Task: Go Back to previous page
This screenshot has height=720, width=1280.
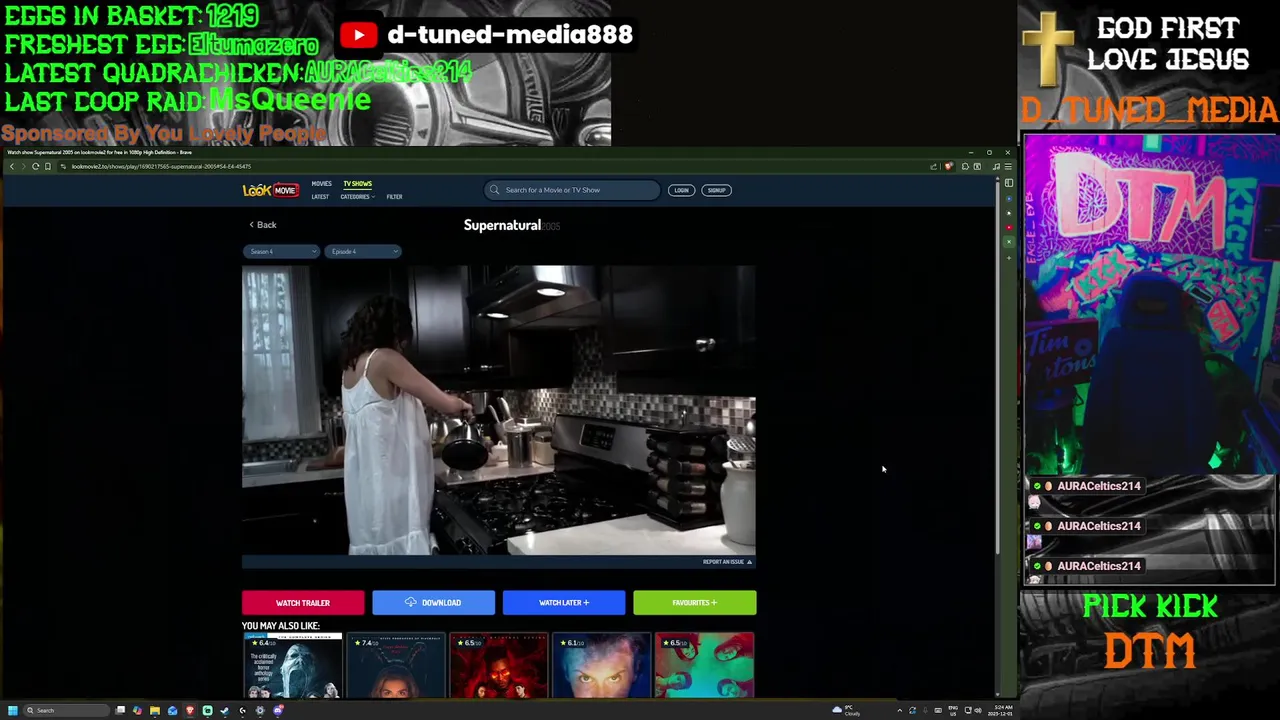Action: coord(263,225)
